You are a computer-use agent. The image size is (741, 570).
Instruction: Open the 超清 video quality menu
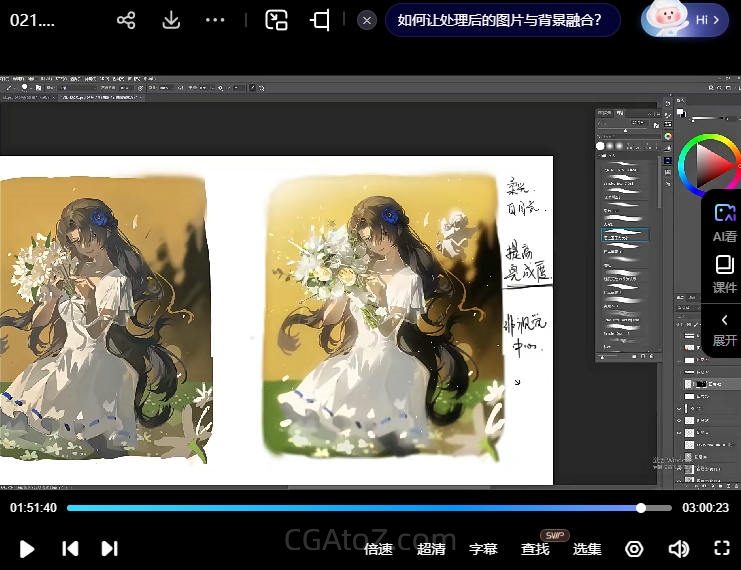tap(431, 549)
